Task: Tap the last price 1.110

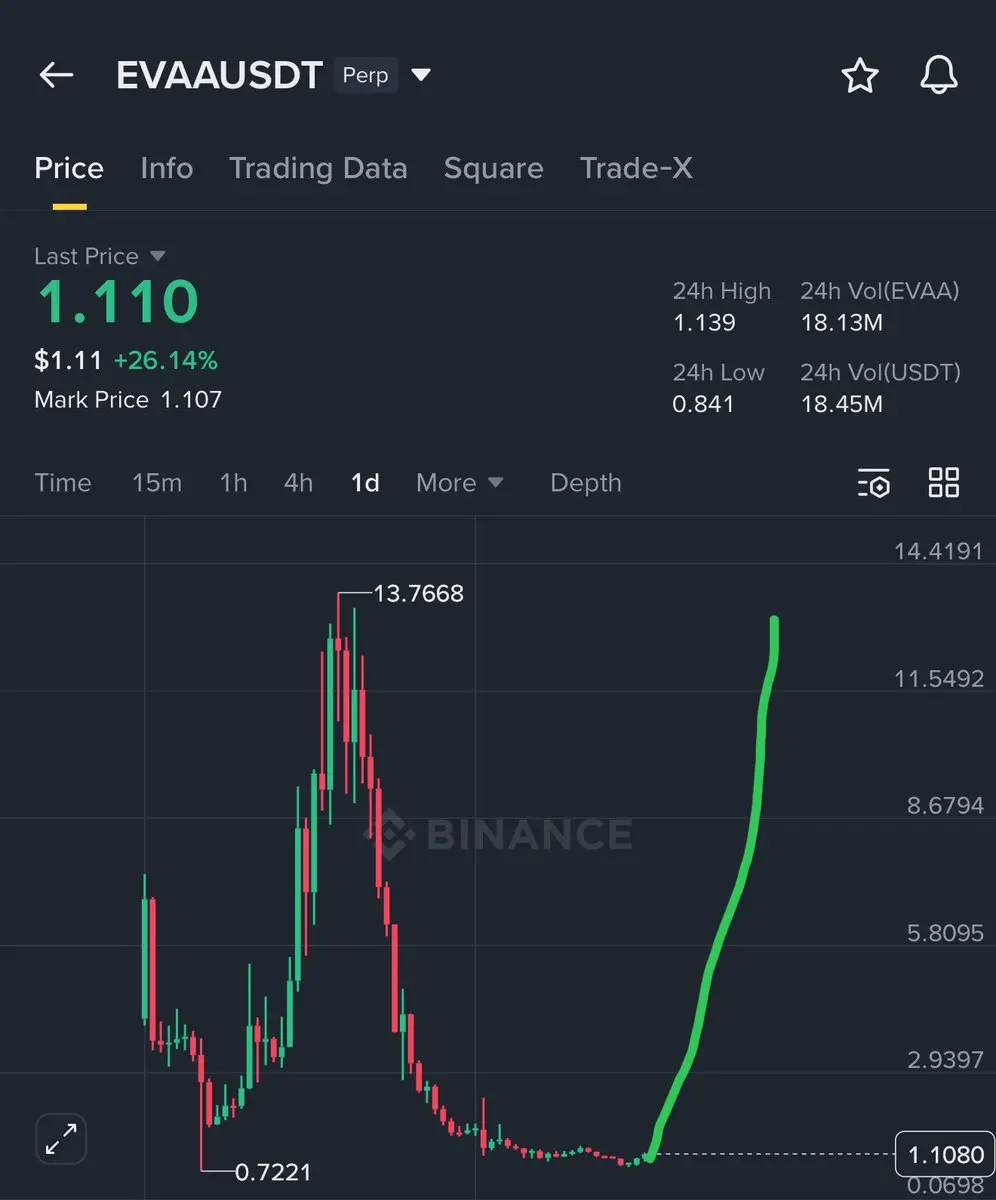Action: point(117,302)
